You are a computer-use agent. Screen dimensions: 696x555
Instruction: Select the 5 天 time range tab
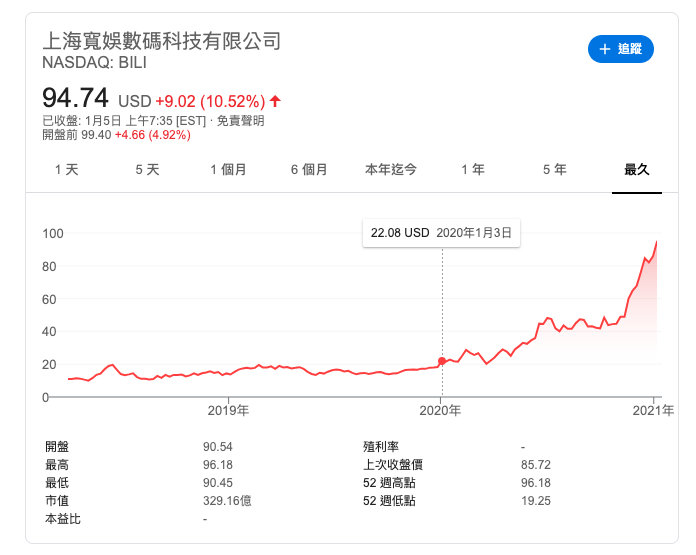147,170
